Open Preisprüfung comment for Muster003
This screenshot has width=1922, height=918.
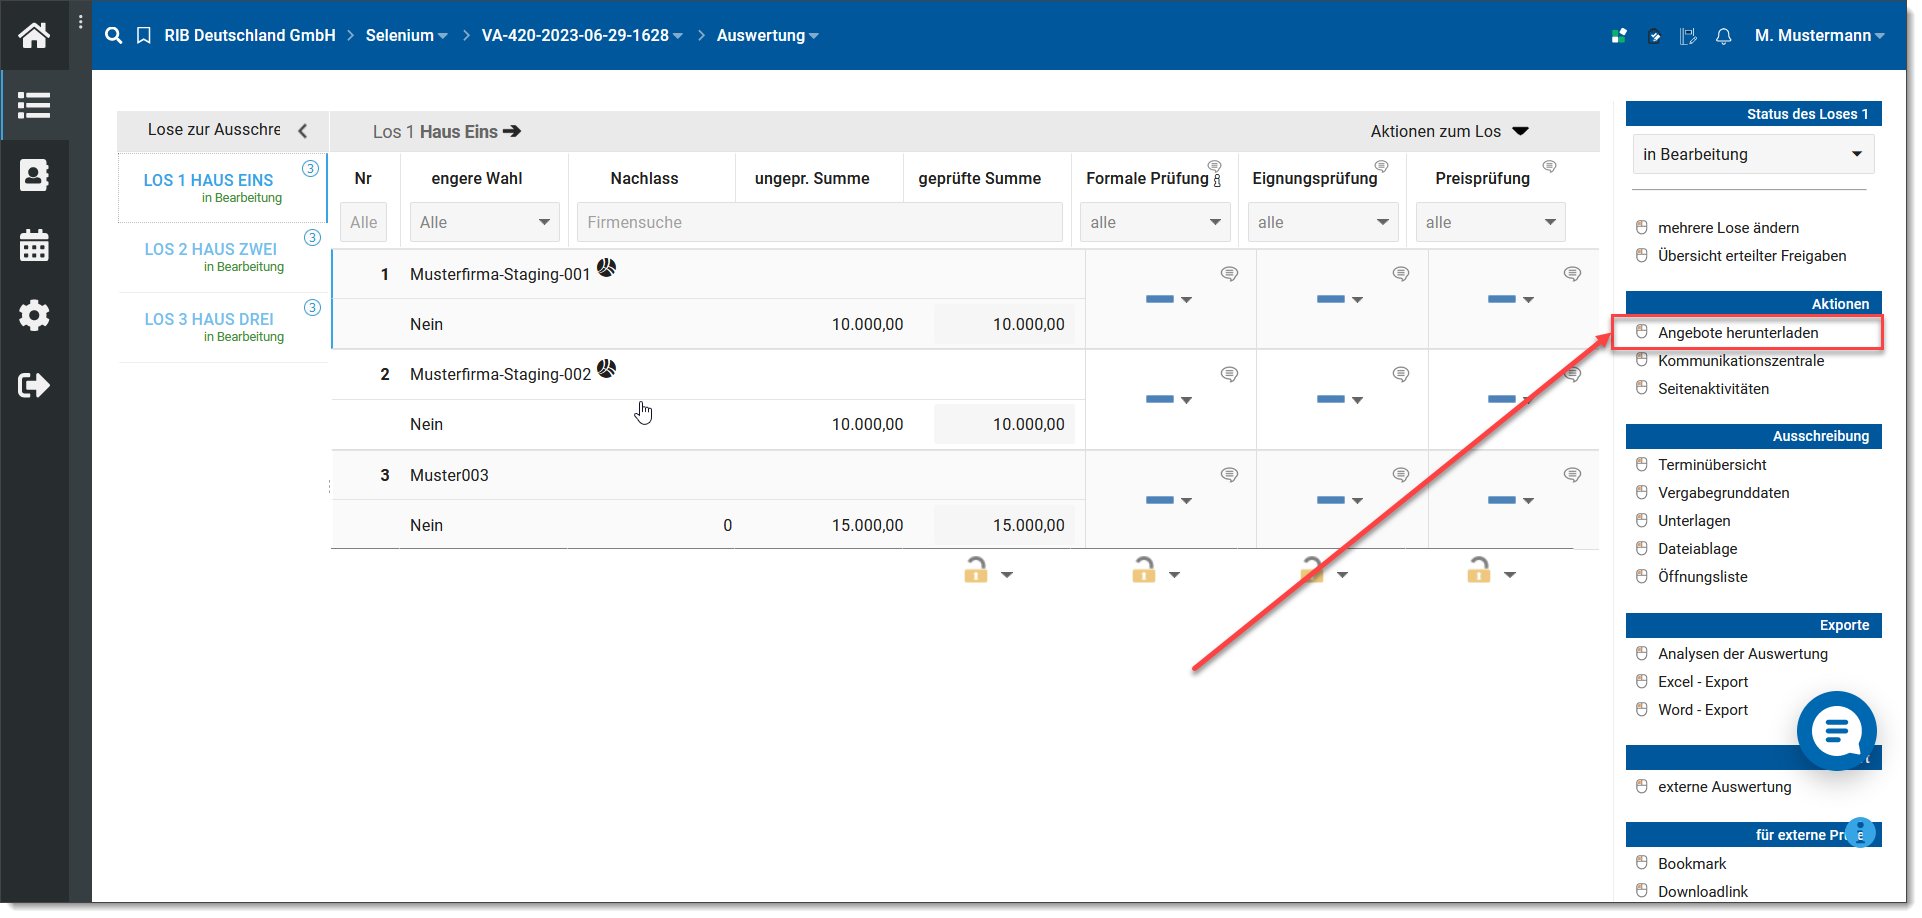click(x=1572, y=475)
